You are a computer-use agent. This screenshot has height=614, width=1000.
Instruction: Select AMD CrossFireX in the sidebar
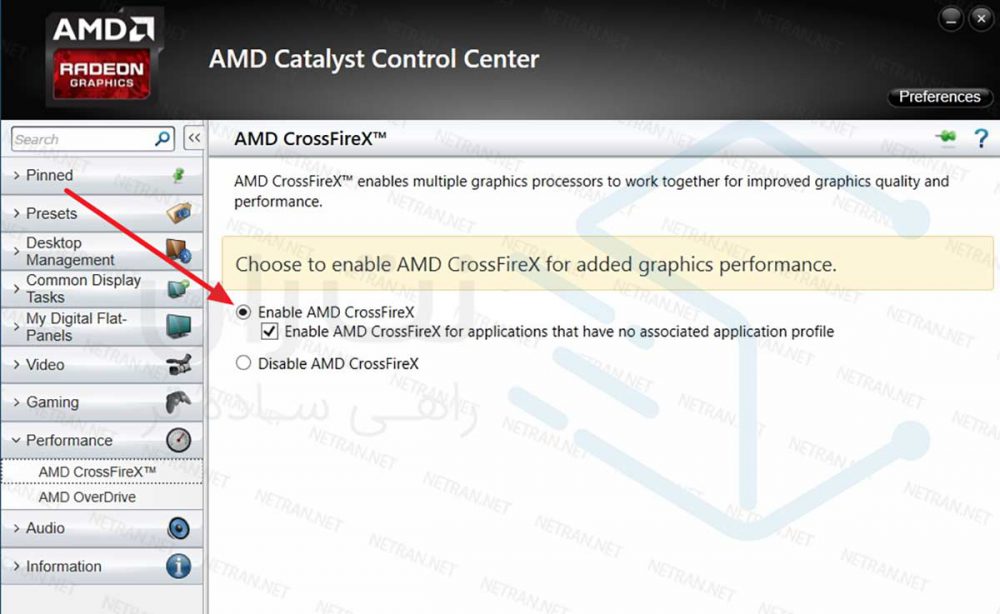(97, 471)
